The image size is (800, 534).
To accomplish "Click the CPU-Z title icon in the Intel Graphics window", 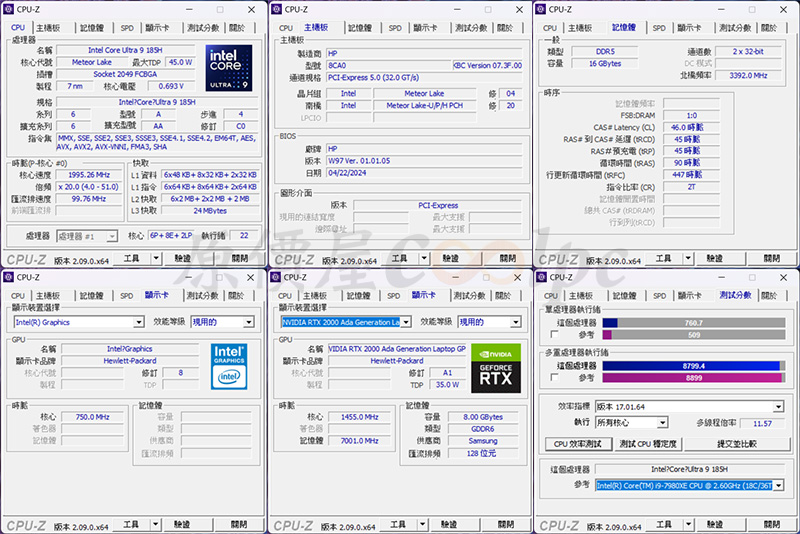I will tap(9, 277).
